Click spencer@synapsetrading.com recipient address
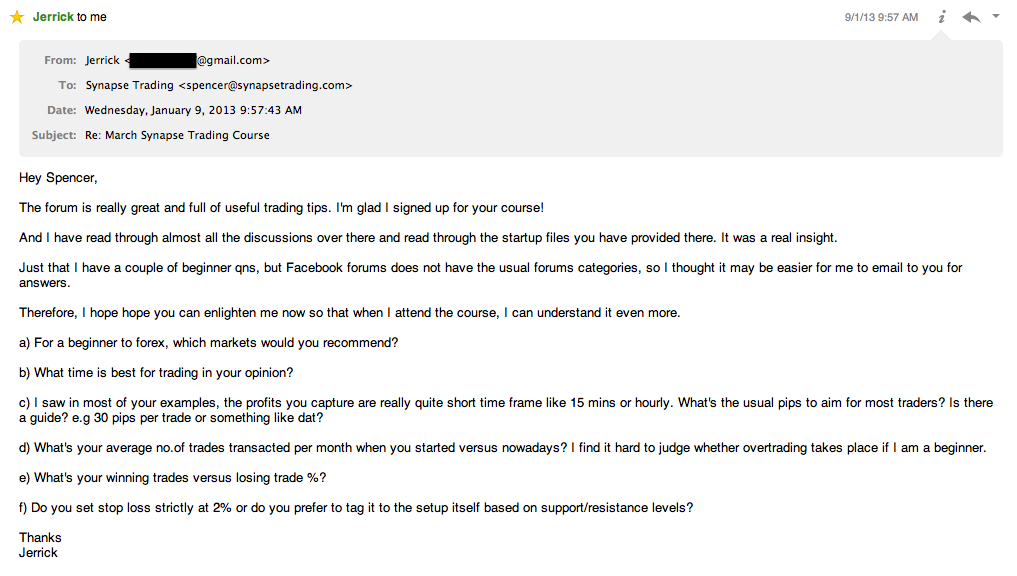 (265, 86)
